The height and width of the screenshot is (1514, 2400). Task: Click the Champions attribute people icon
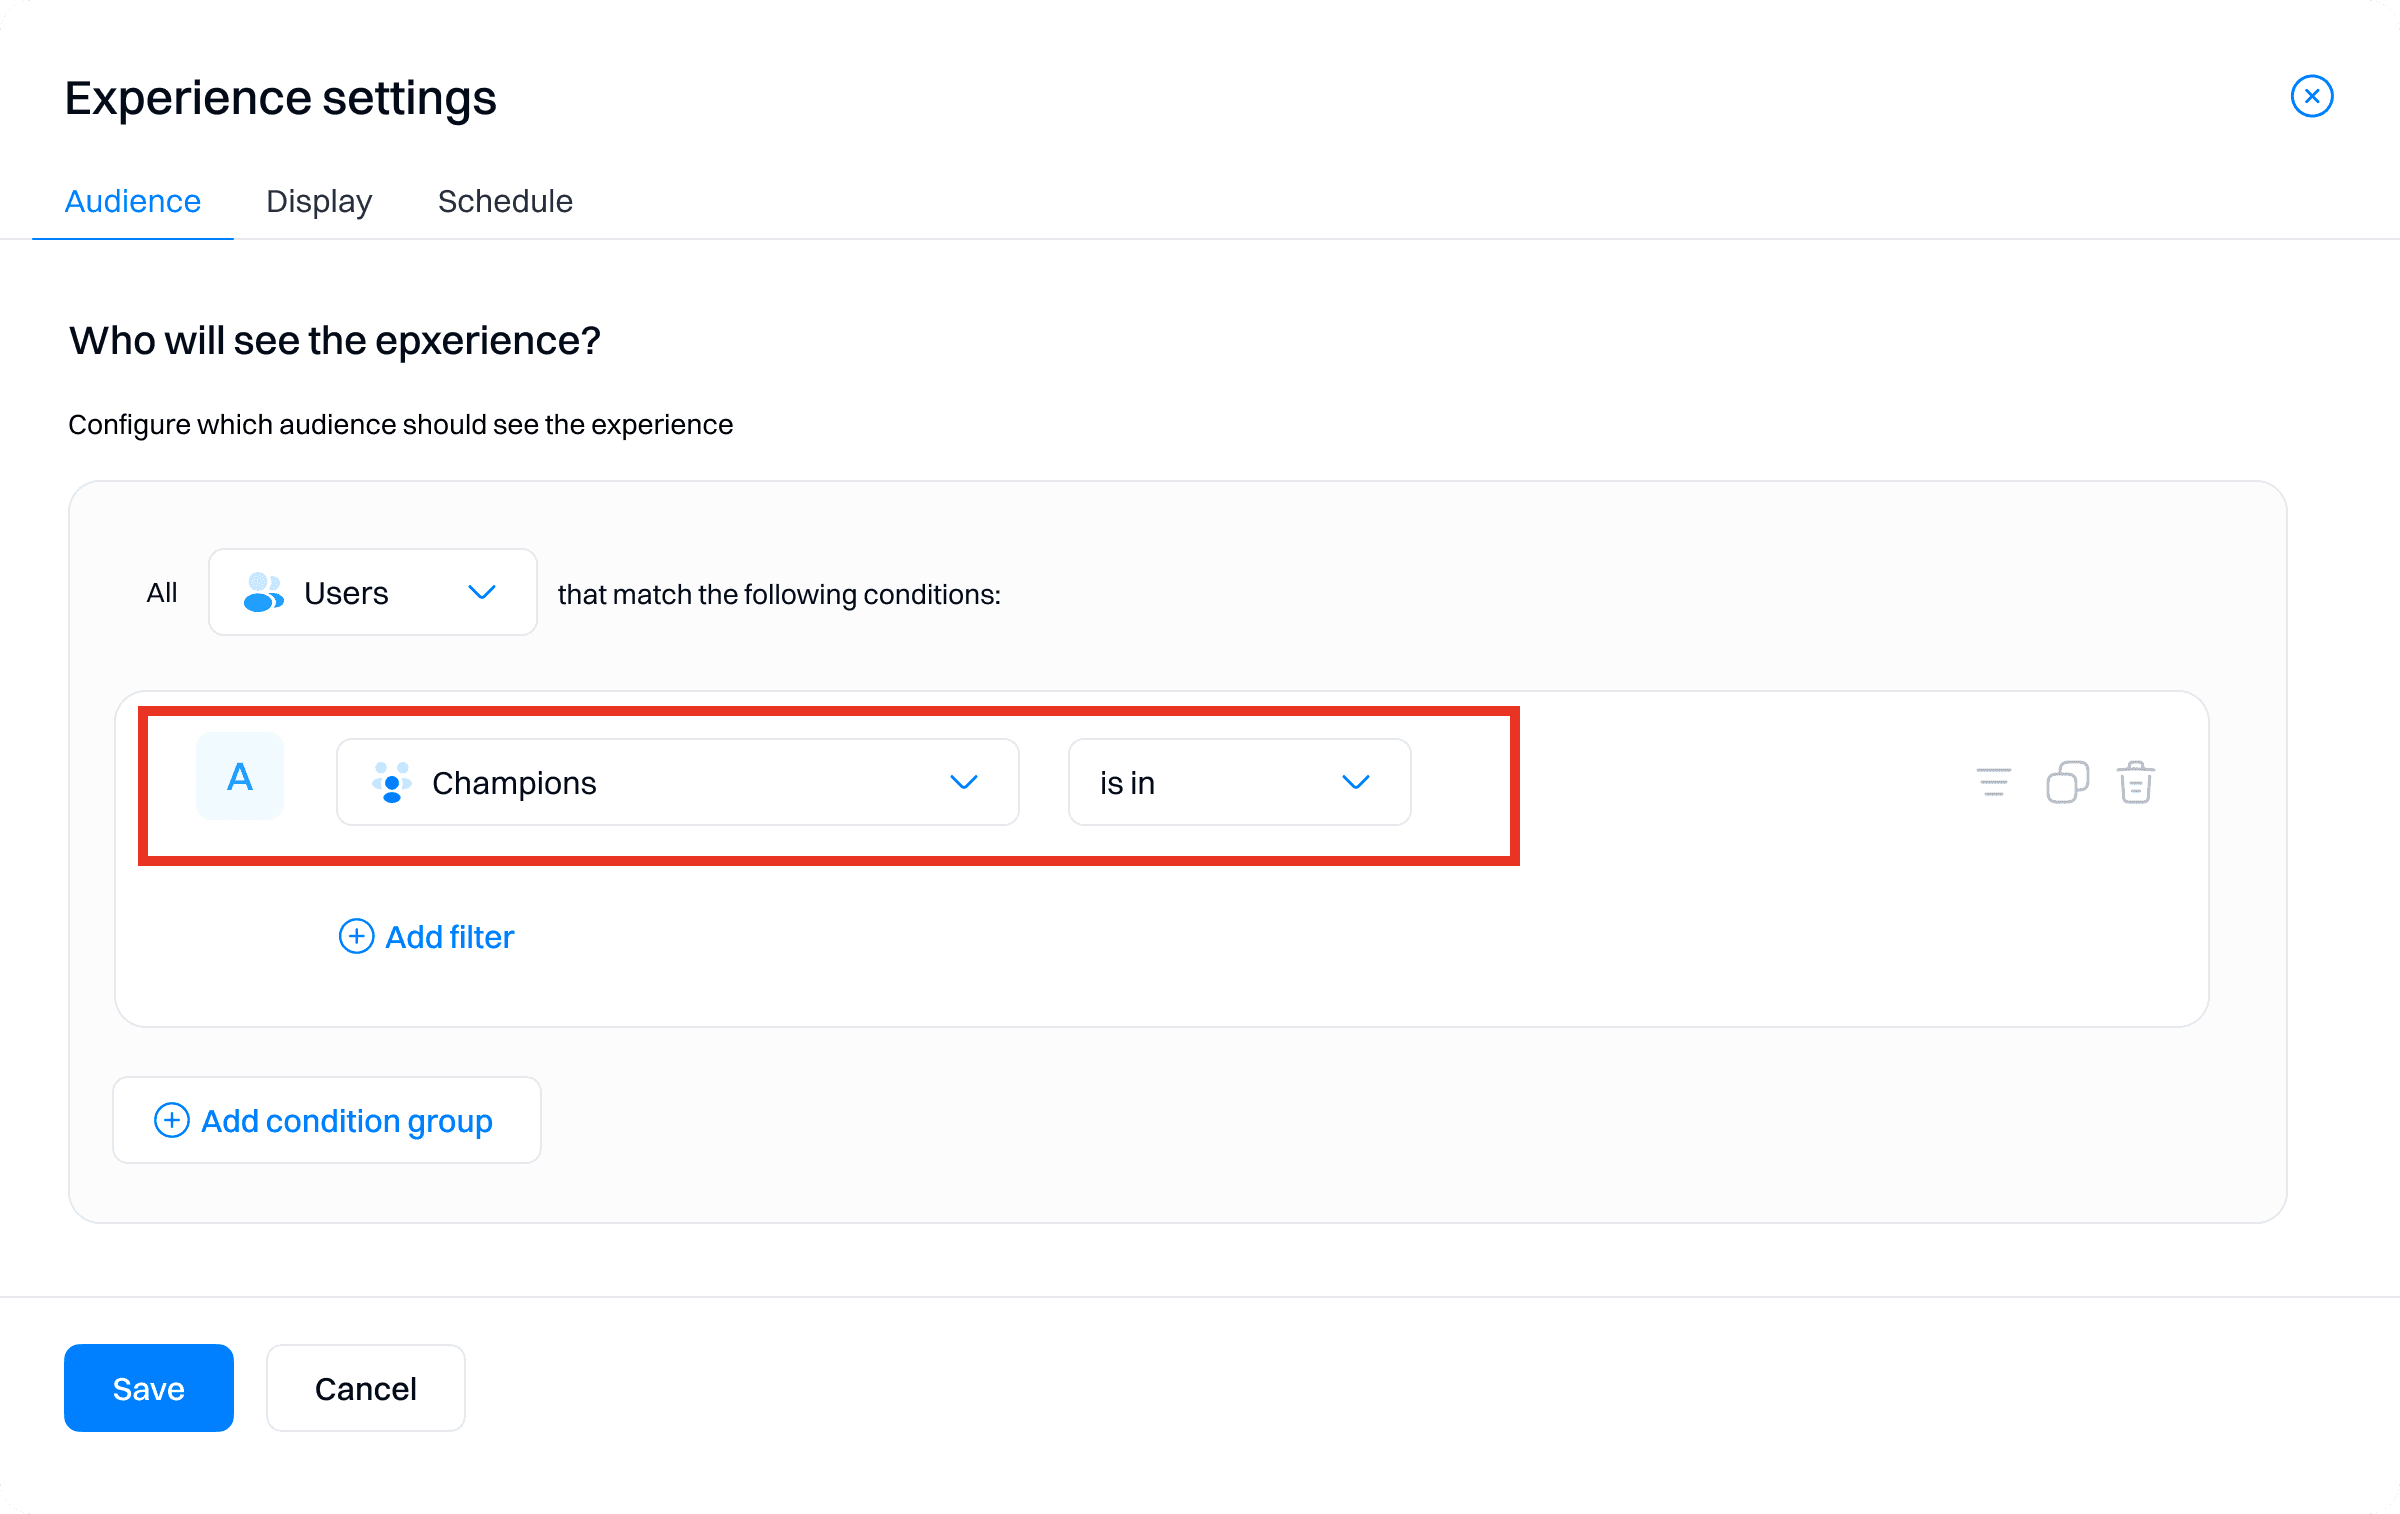(391, 783)
